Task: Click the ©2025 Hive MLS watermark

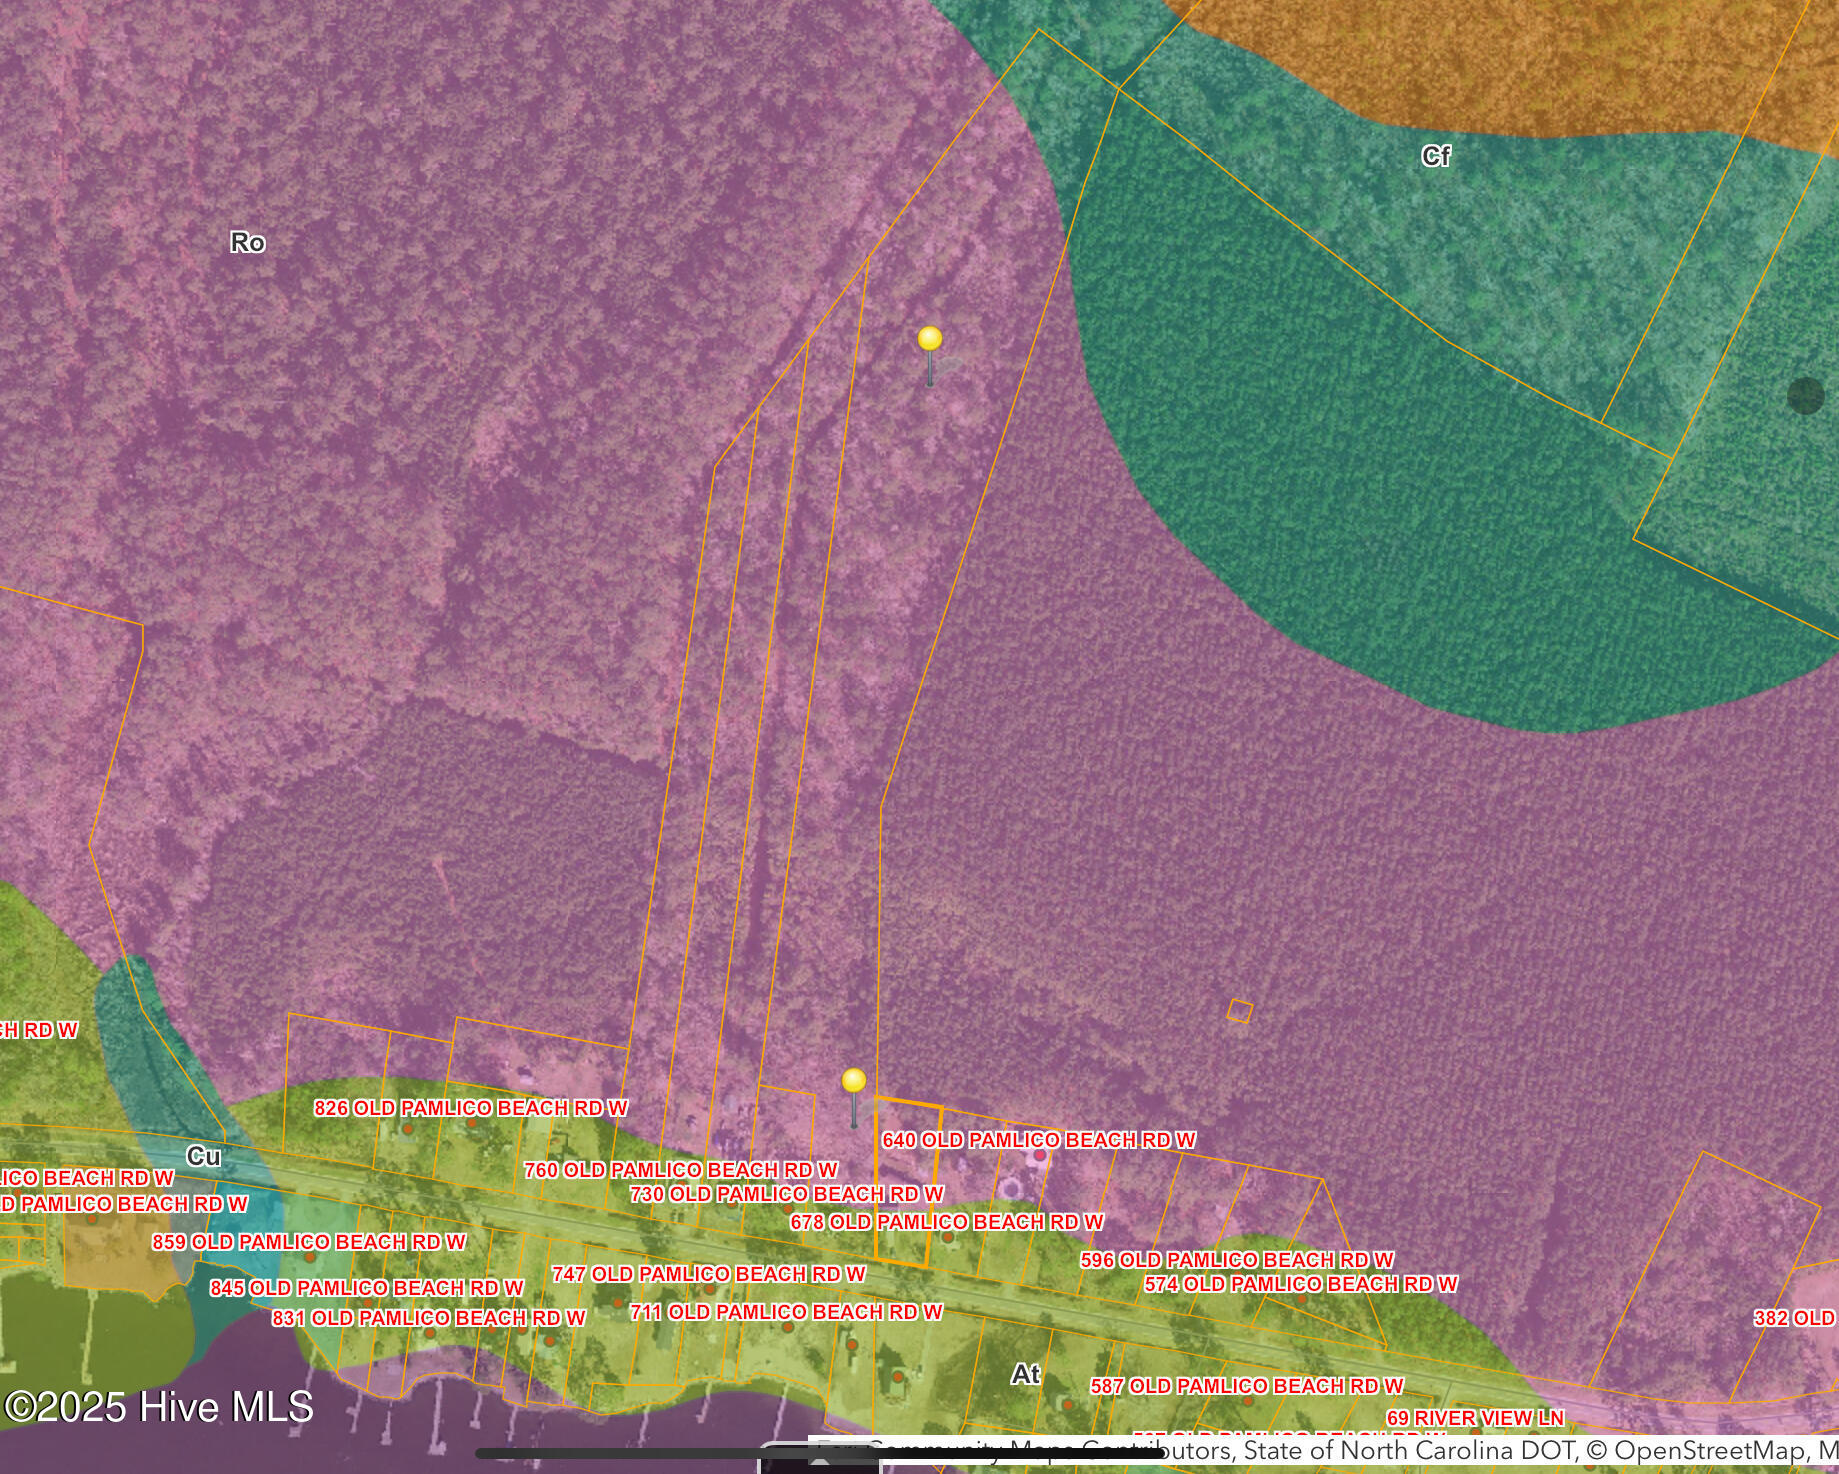Action: [x=160, y=1407]
